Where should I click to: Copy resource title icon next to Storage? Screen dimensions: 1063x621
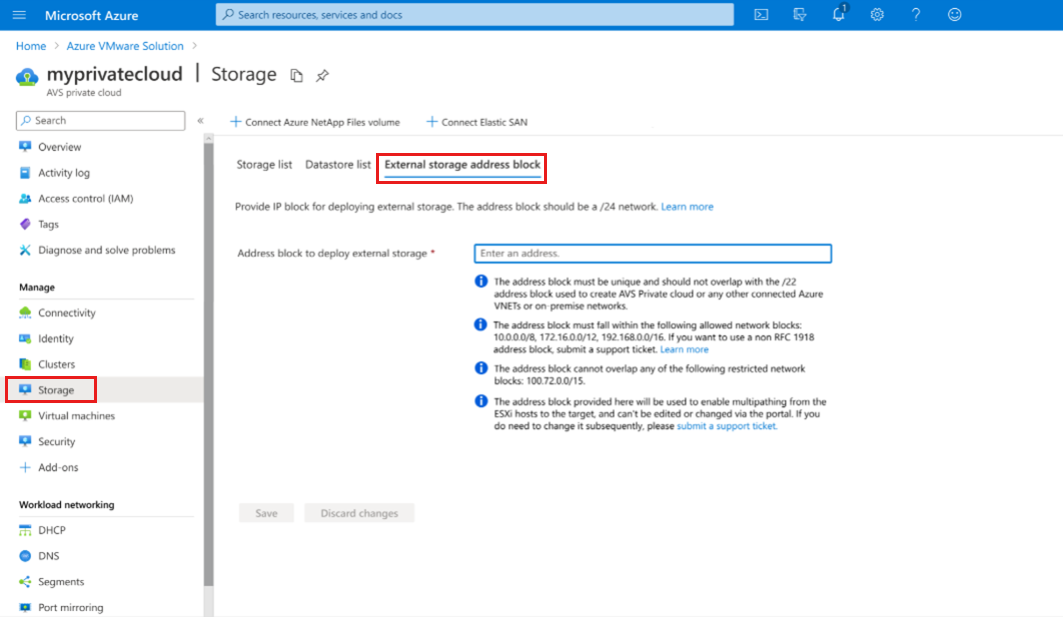[296, 75]
